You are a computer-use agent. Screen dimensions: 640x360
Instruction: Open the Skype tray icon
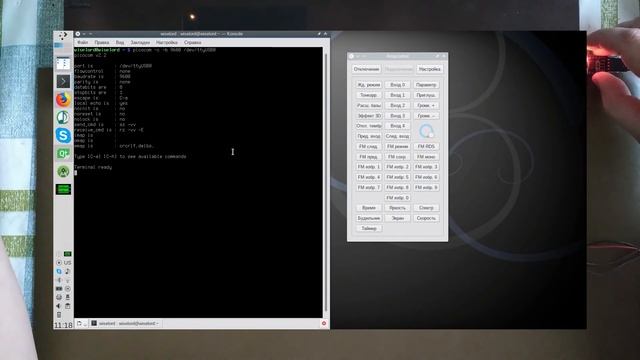pos(59,271)
